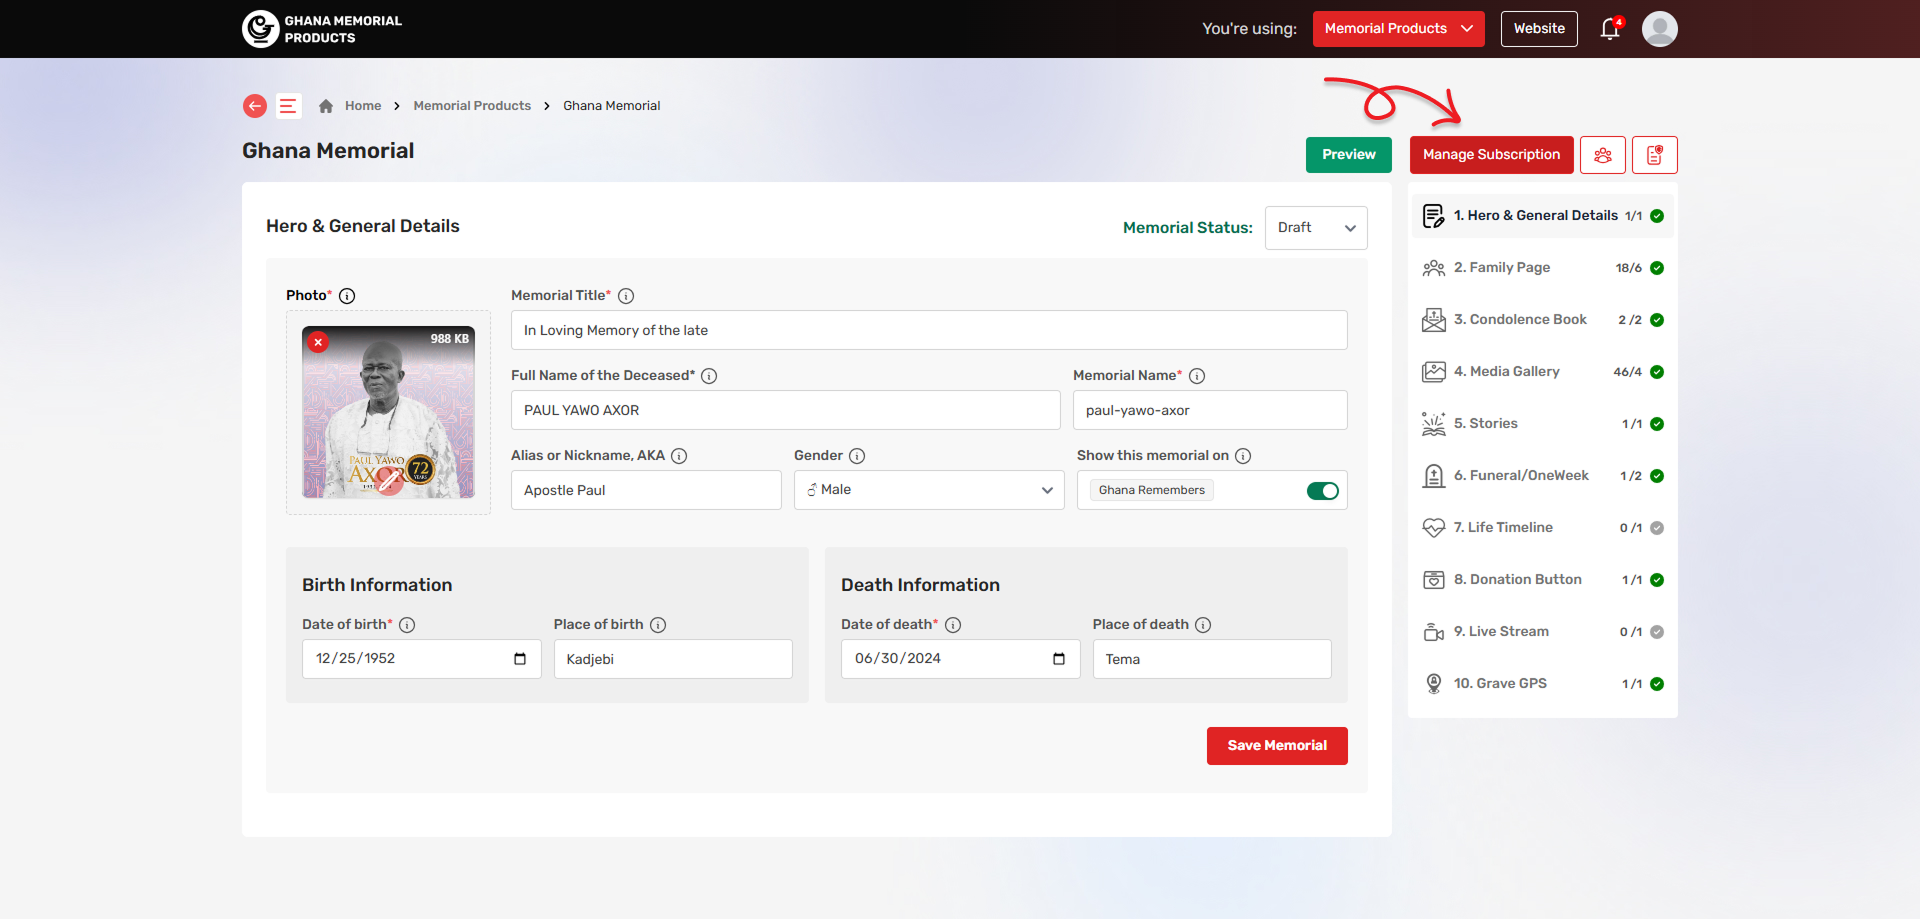Open the Family Page section in the sidebar
This screenshot has height=919, width=1920.
coord(1502,268)
